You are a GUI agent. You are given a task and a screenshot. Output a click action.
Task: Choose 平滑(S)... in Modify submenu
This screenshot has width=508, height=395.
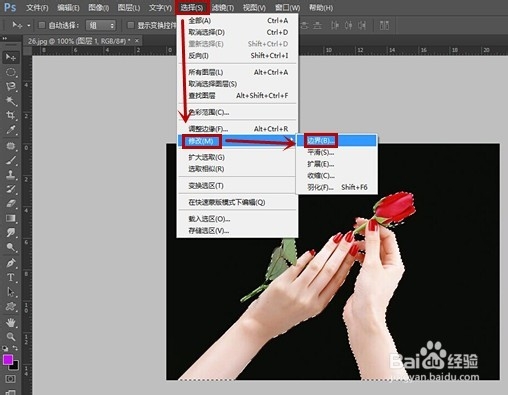337,152
